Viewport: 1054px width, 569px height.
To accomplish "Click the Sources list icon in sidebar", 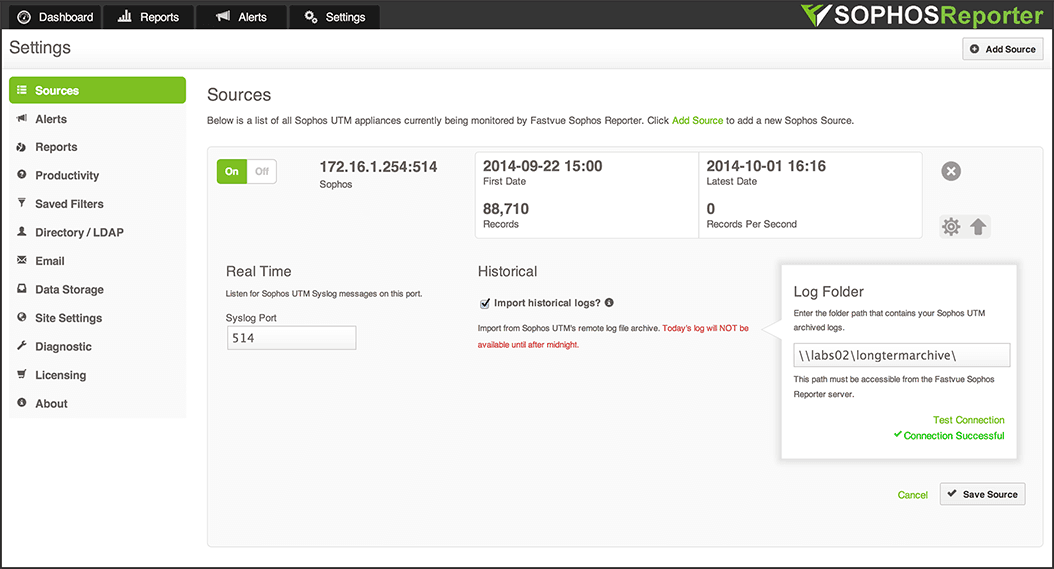I will (22, 89).
